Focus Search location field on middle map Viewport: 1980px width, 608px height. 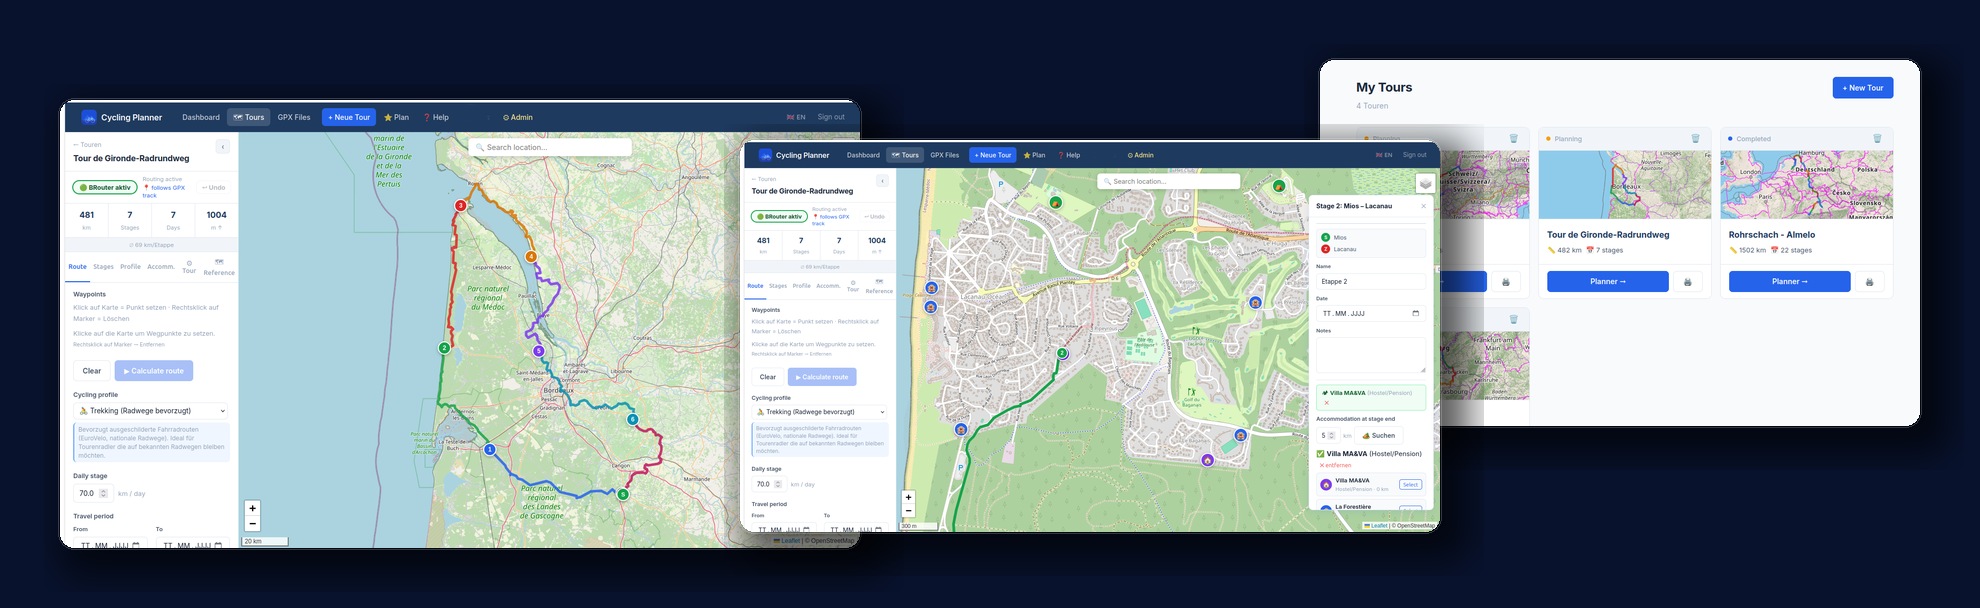(1168, 181)
